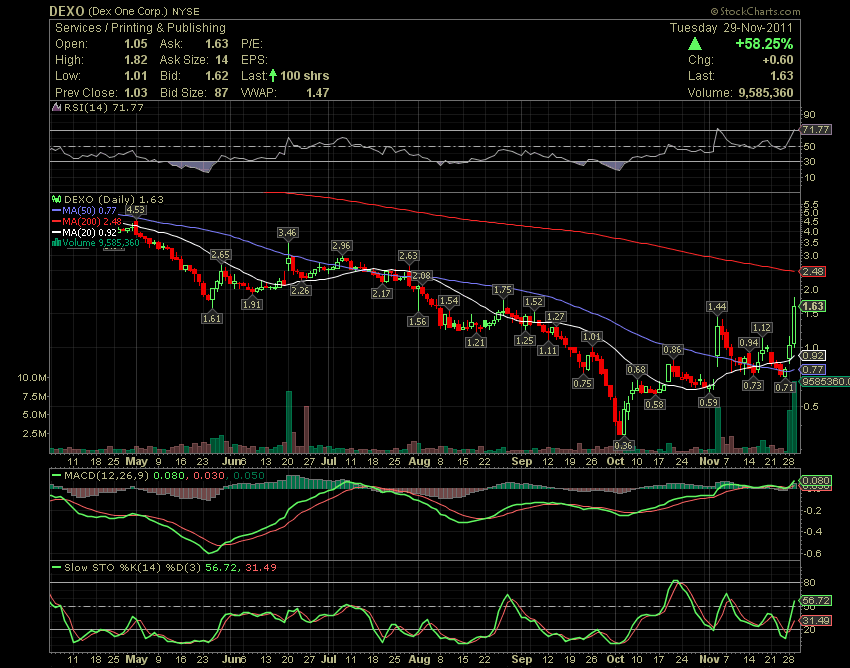Click the 0.58 price low label
This screenshot has width=850, height=668.
pyautogui.click(x=655, y=404)
